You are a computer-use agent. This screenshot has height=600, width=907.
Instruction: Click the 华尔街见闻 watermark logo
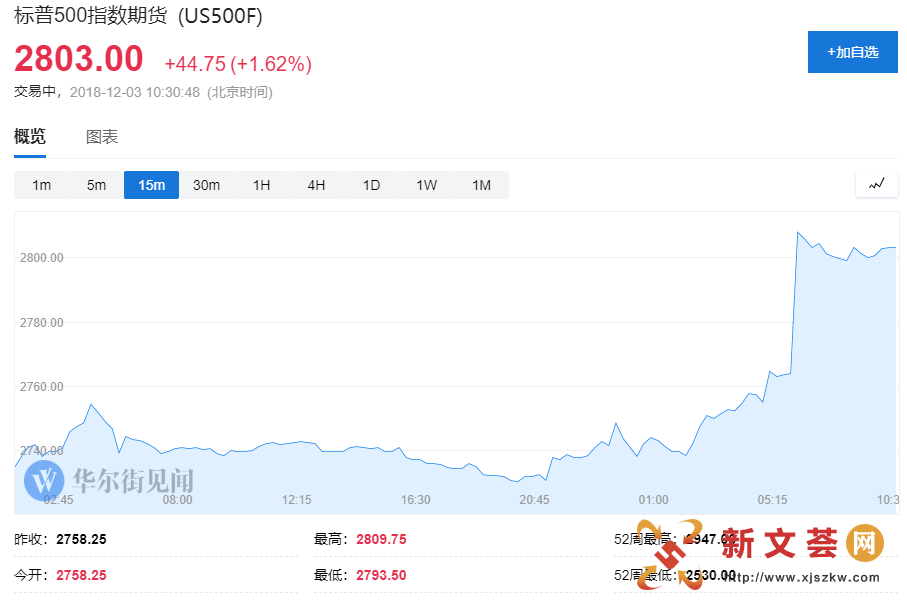click(108, 481)
